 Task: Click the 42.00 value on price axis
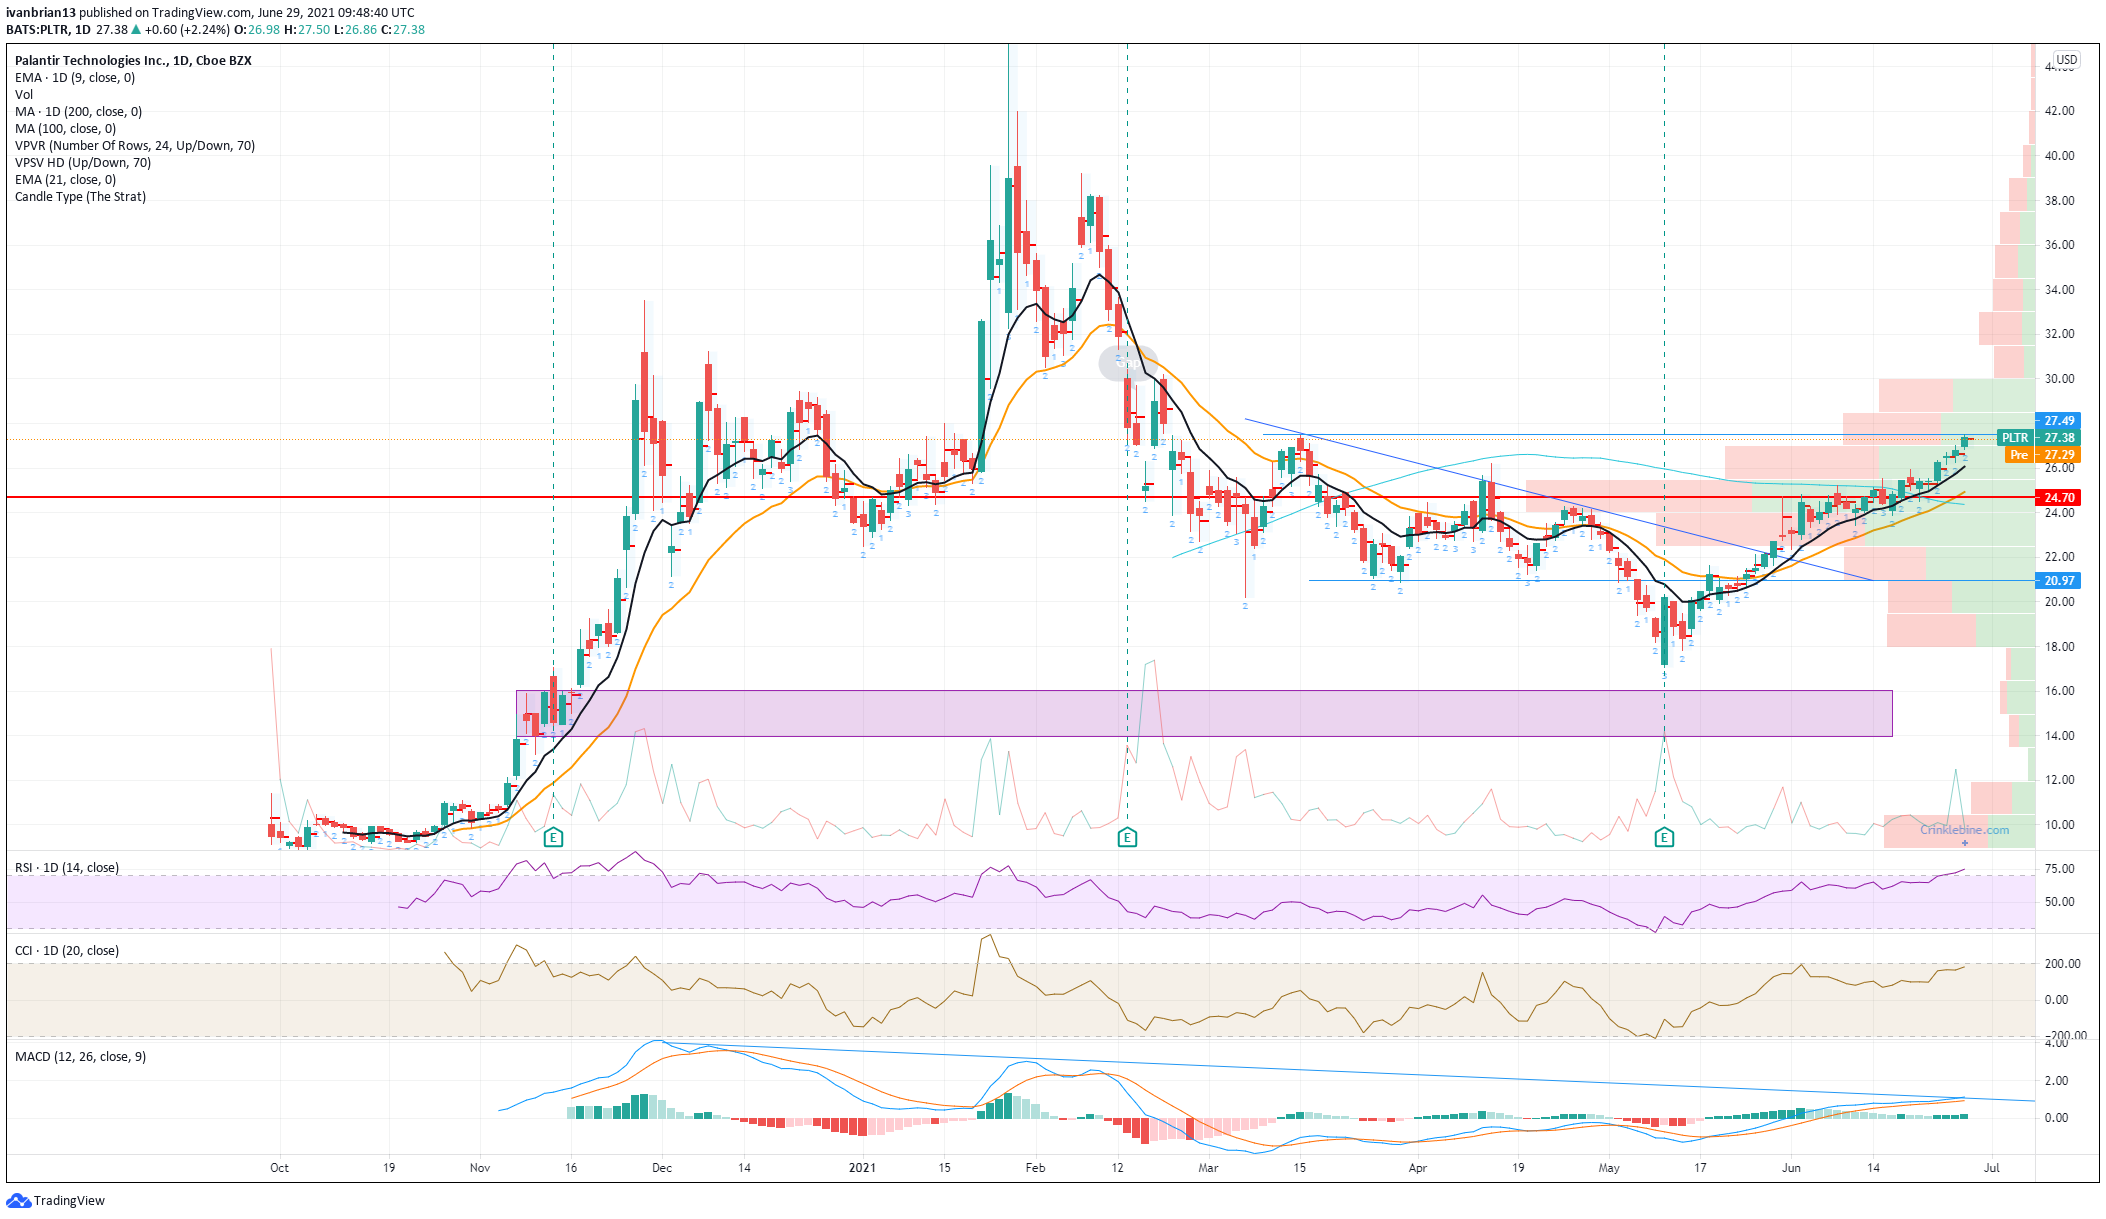coord(2059,111)
